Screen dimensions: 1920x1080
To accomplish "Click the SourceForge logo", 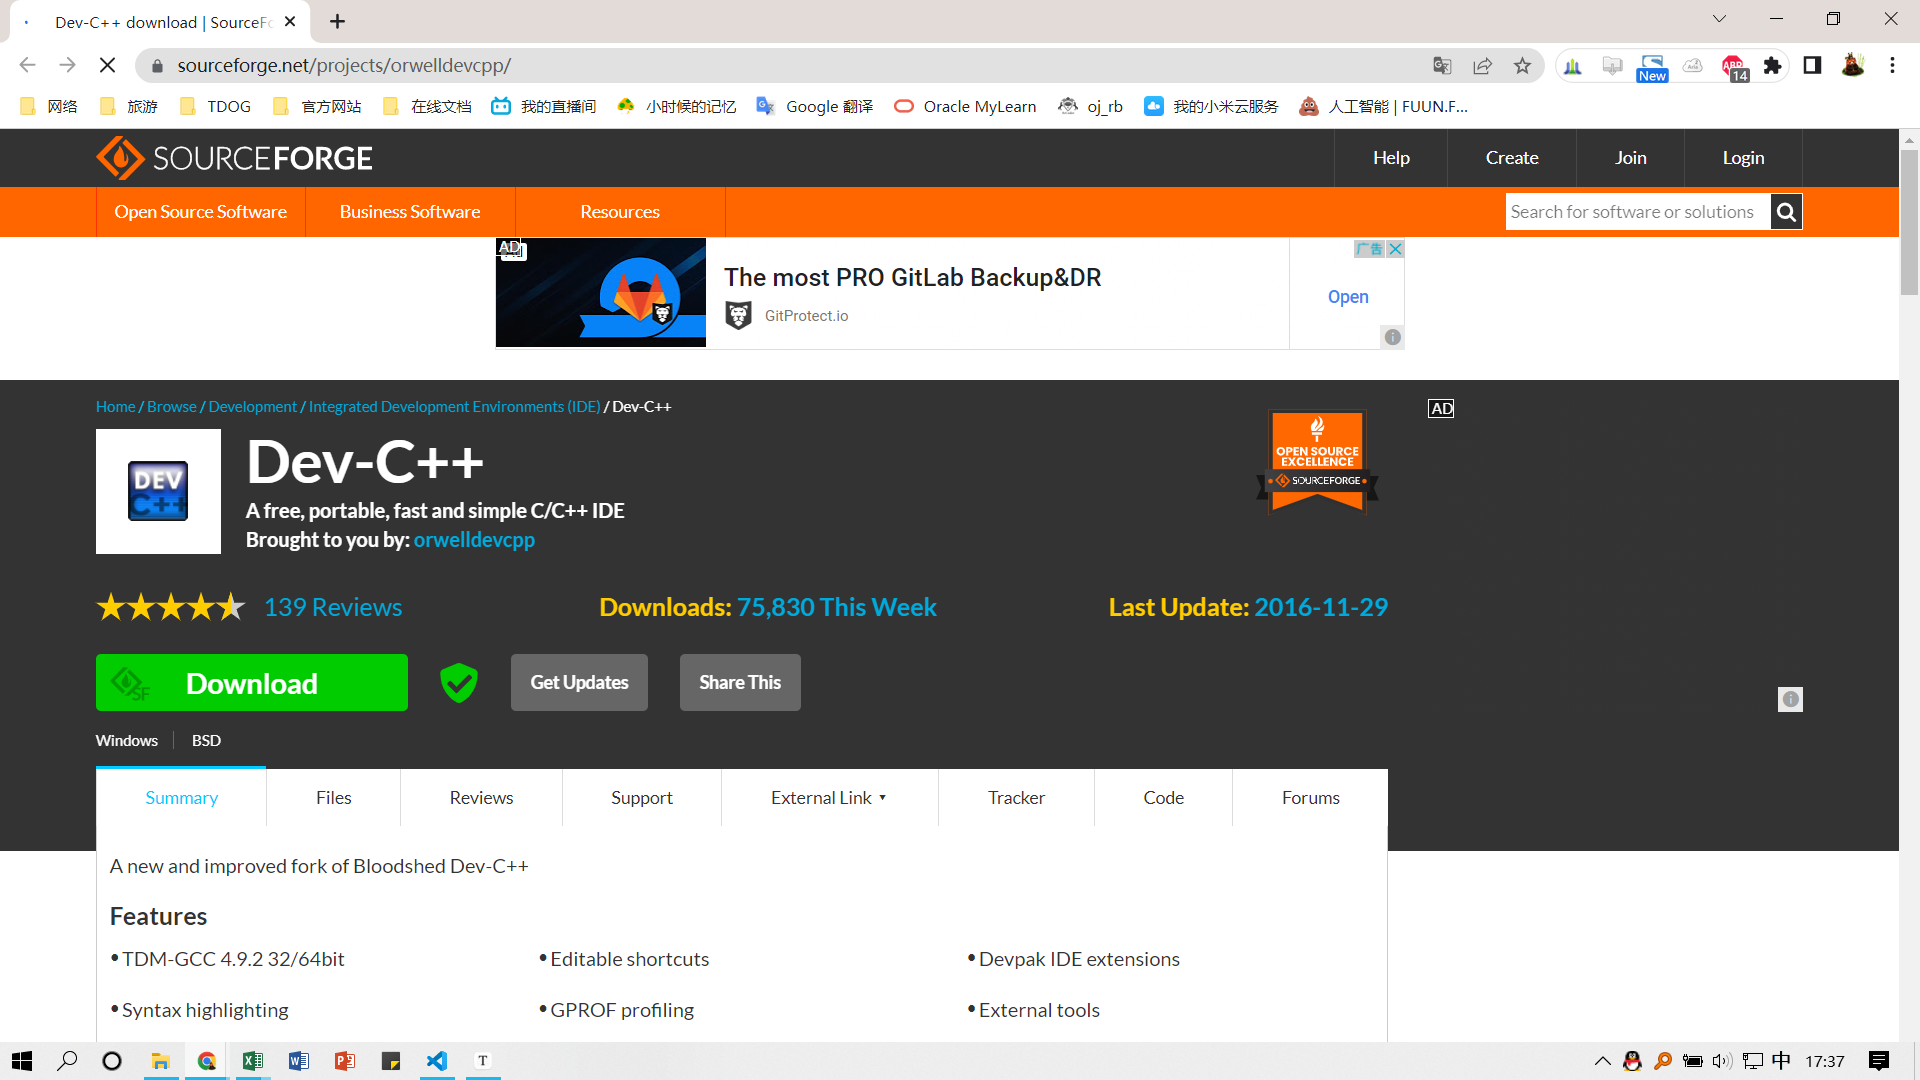I will (234, 158).
